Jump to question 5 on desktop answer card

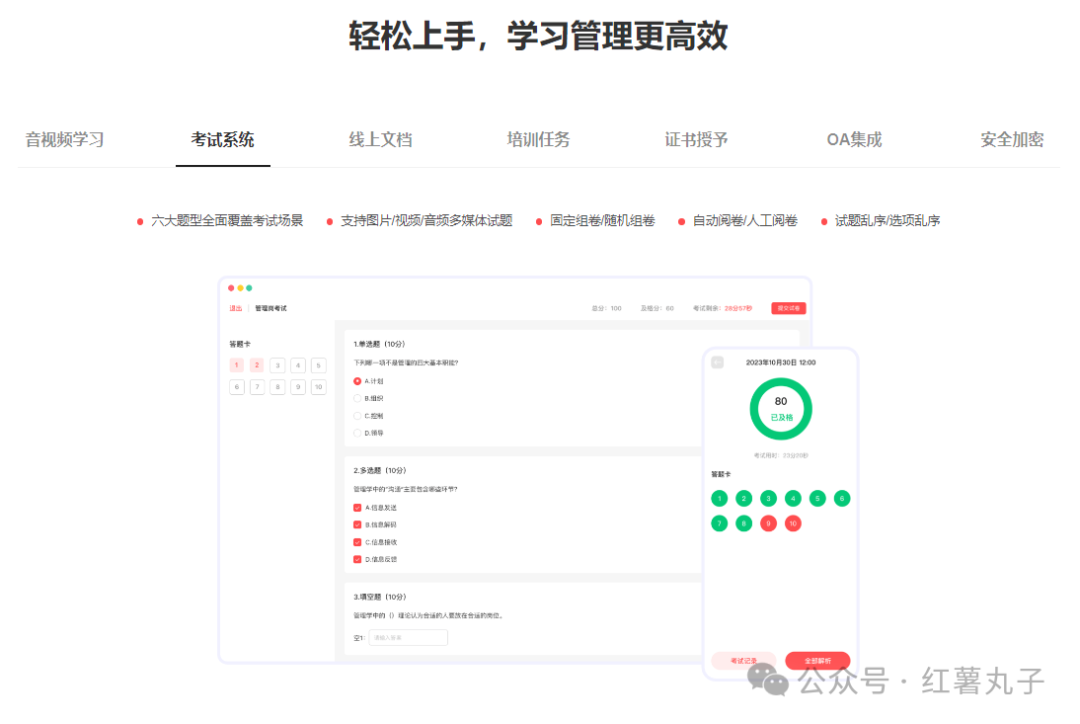[x=318, y=365]
